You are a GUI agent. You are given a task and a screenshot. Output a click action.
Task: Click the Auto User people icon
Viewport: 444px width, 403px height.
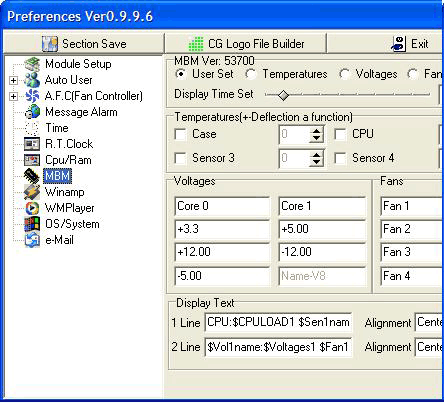coord(32,80)
